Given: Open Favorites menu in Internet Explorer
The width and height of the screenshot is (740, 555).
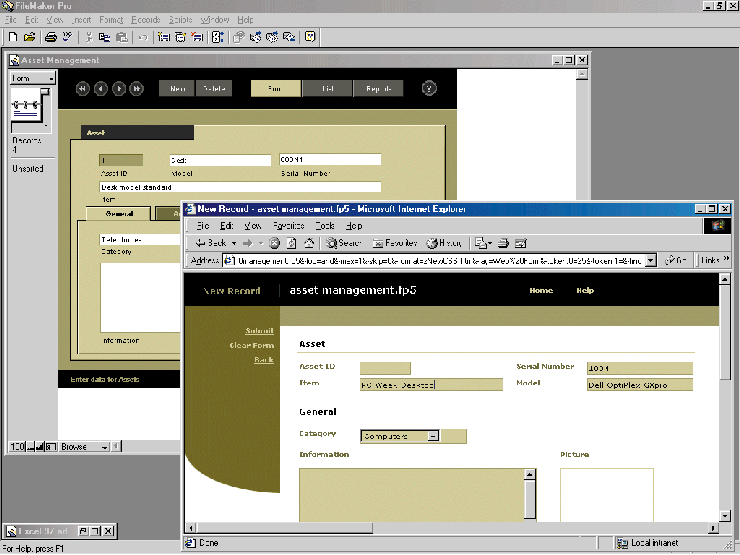Looking at the screenshot, I should (x=290, y=226).
